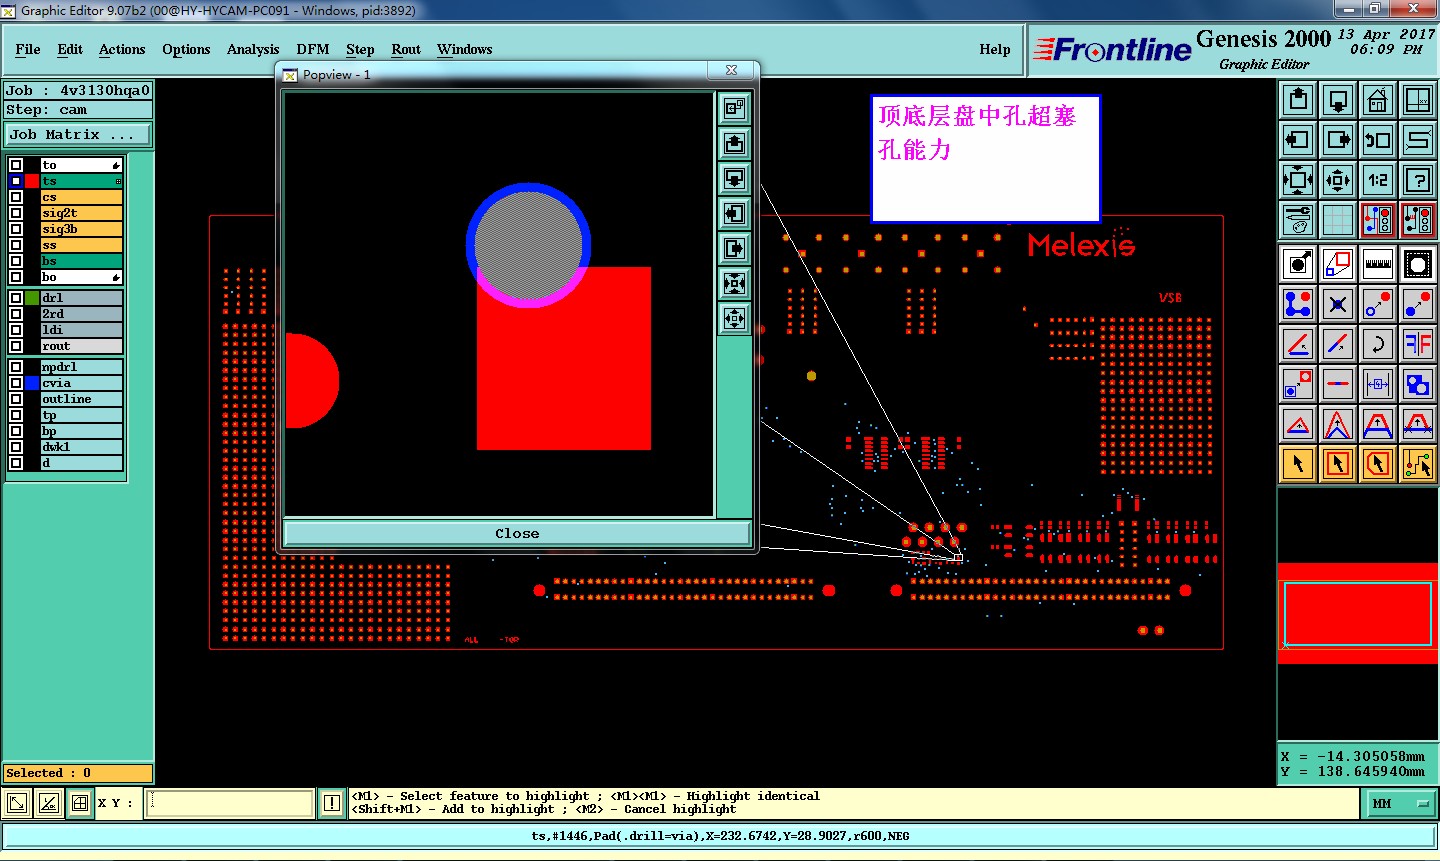Pick the net select tool icon
Viewport: 1440px width, 861px height.
pyautogui.click(x=1418, y=464)
